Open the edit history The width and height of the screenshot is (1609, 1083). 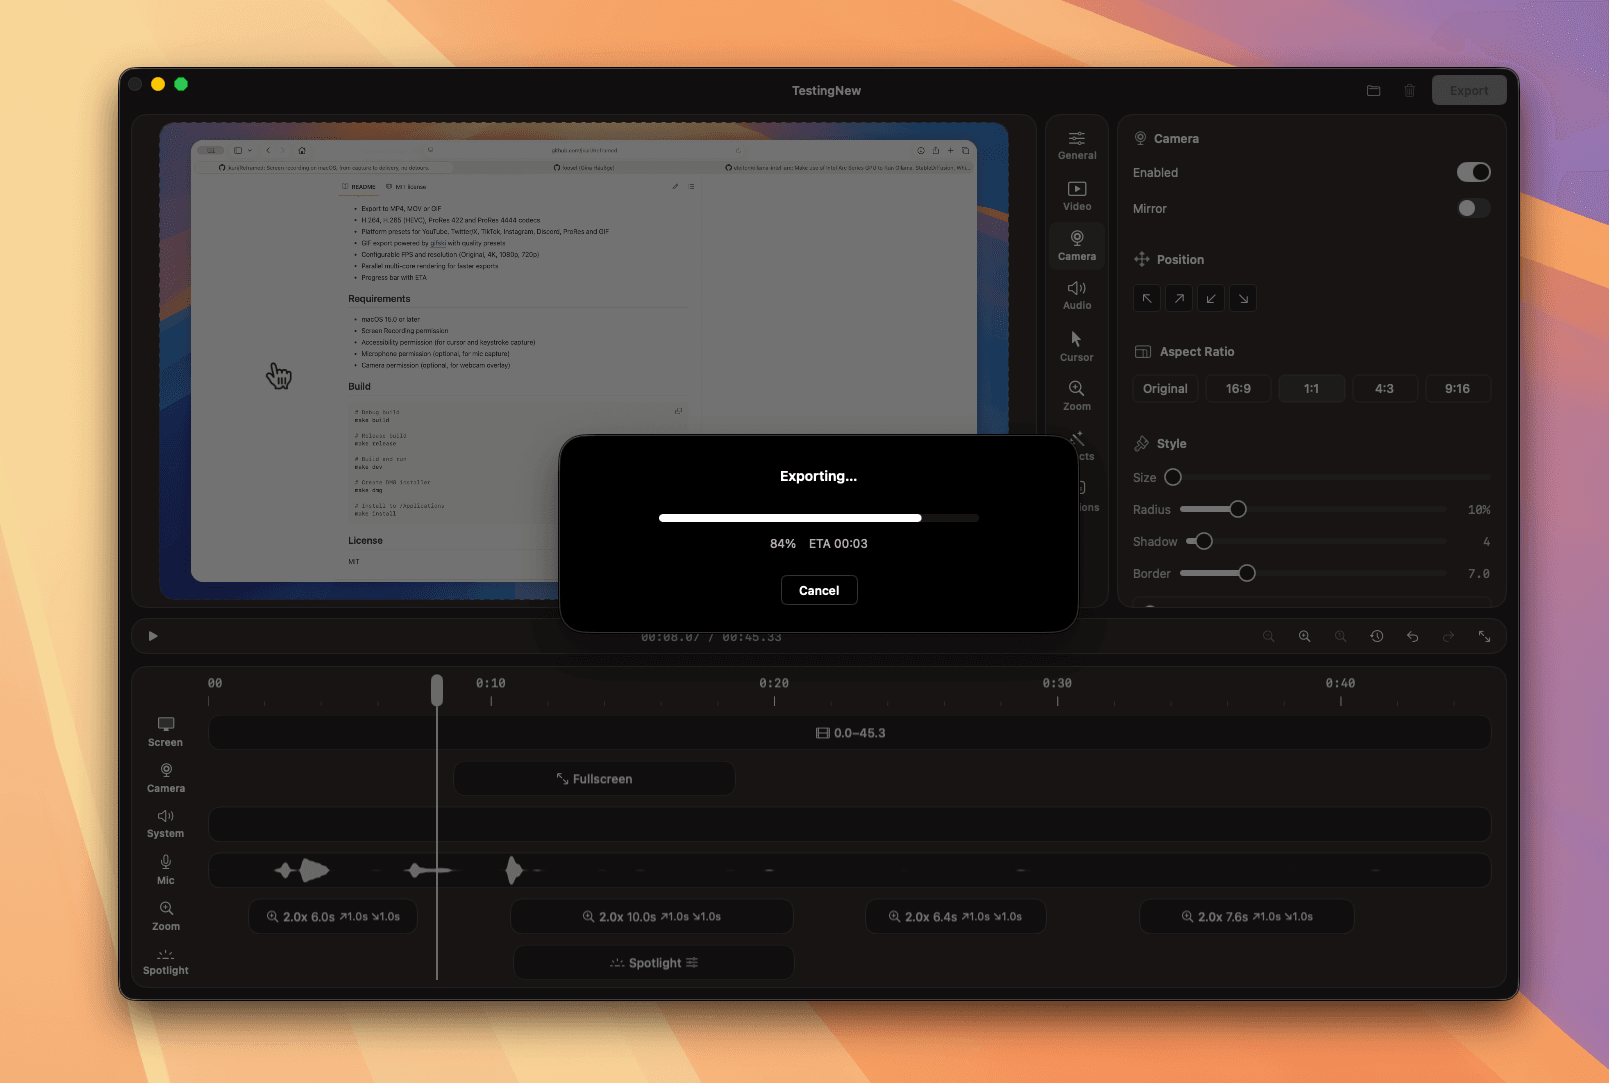pyautogui.click(x=1376, y=636)
